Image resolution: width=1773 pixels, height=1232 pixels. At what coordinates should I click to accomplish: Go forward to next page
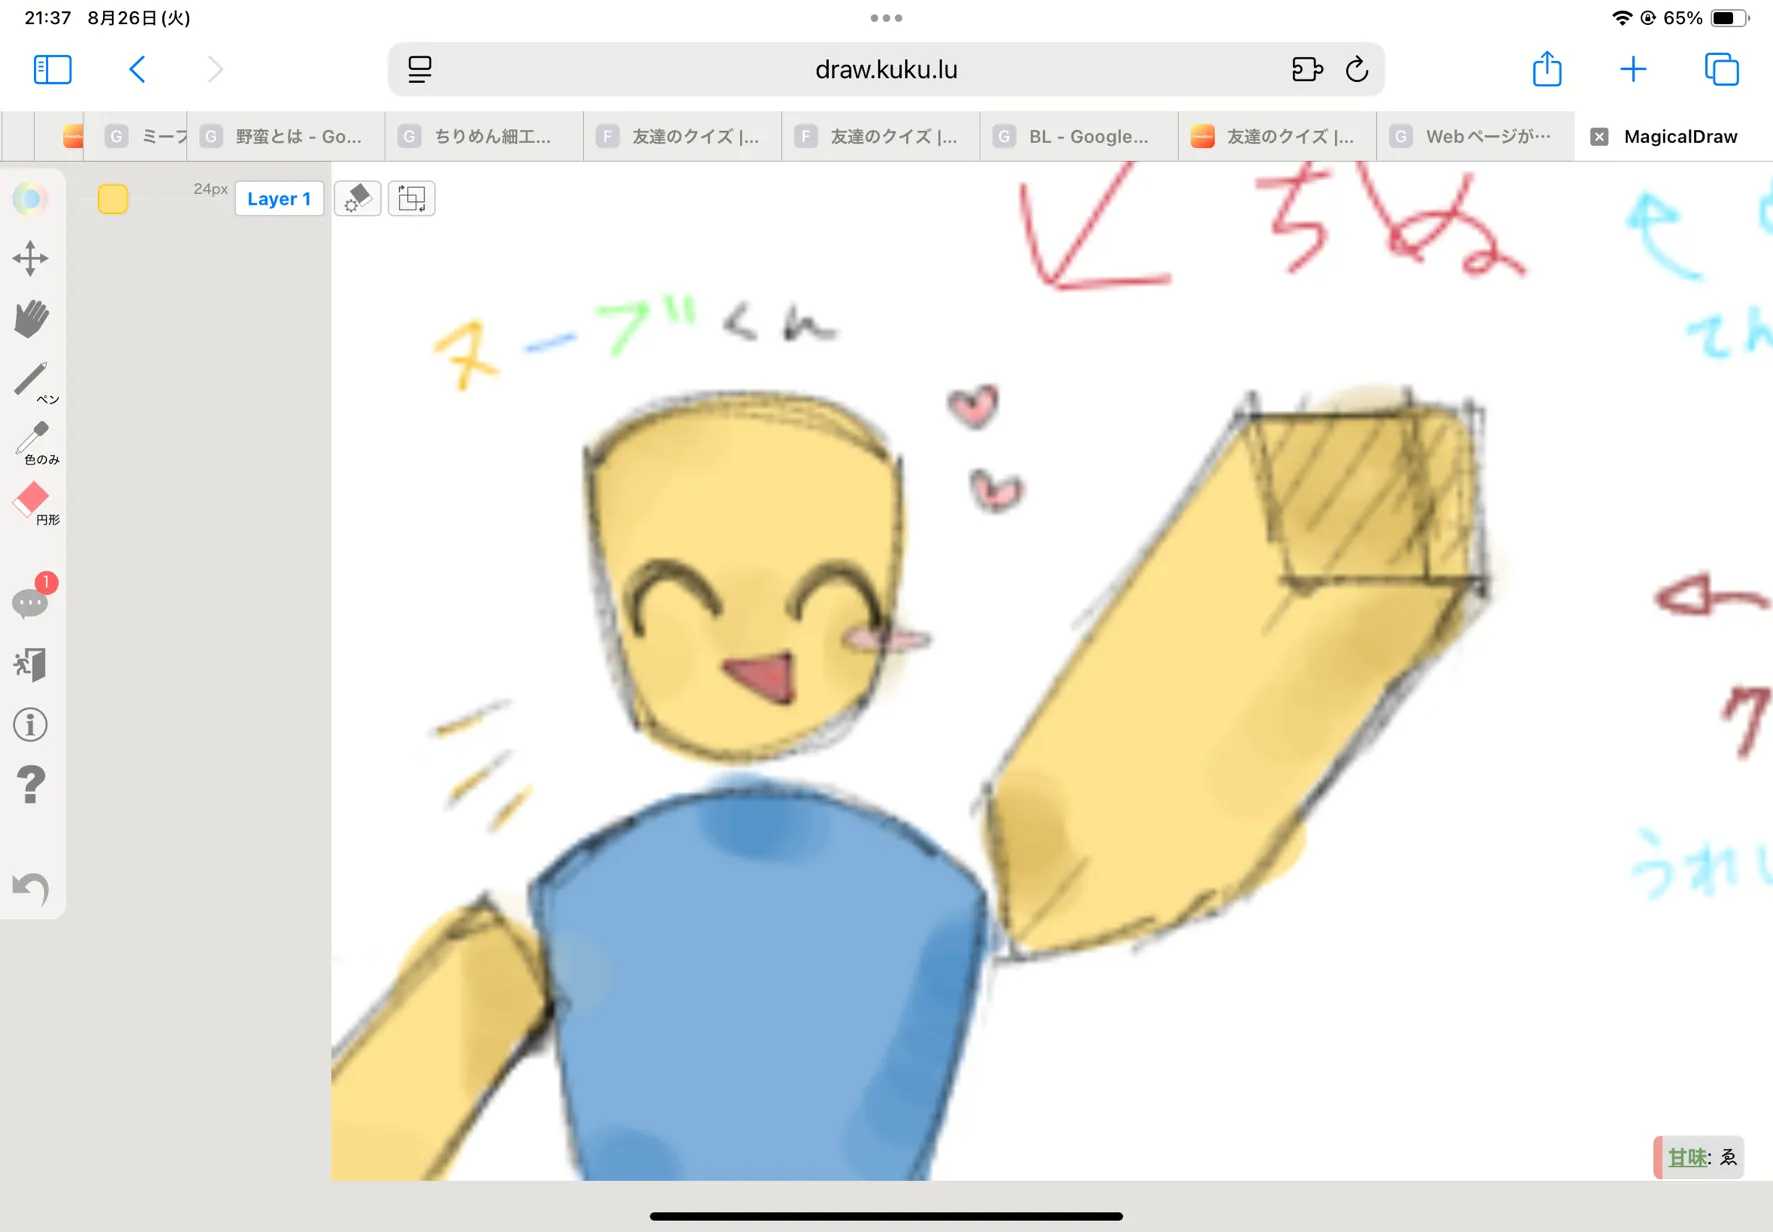[x=215, y=69]
